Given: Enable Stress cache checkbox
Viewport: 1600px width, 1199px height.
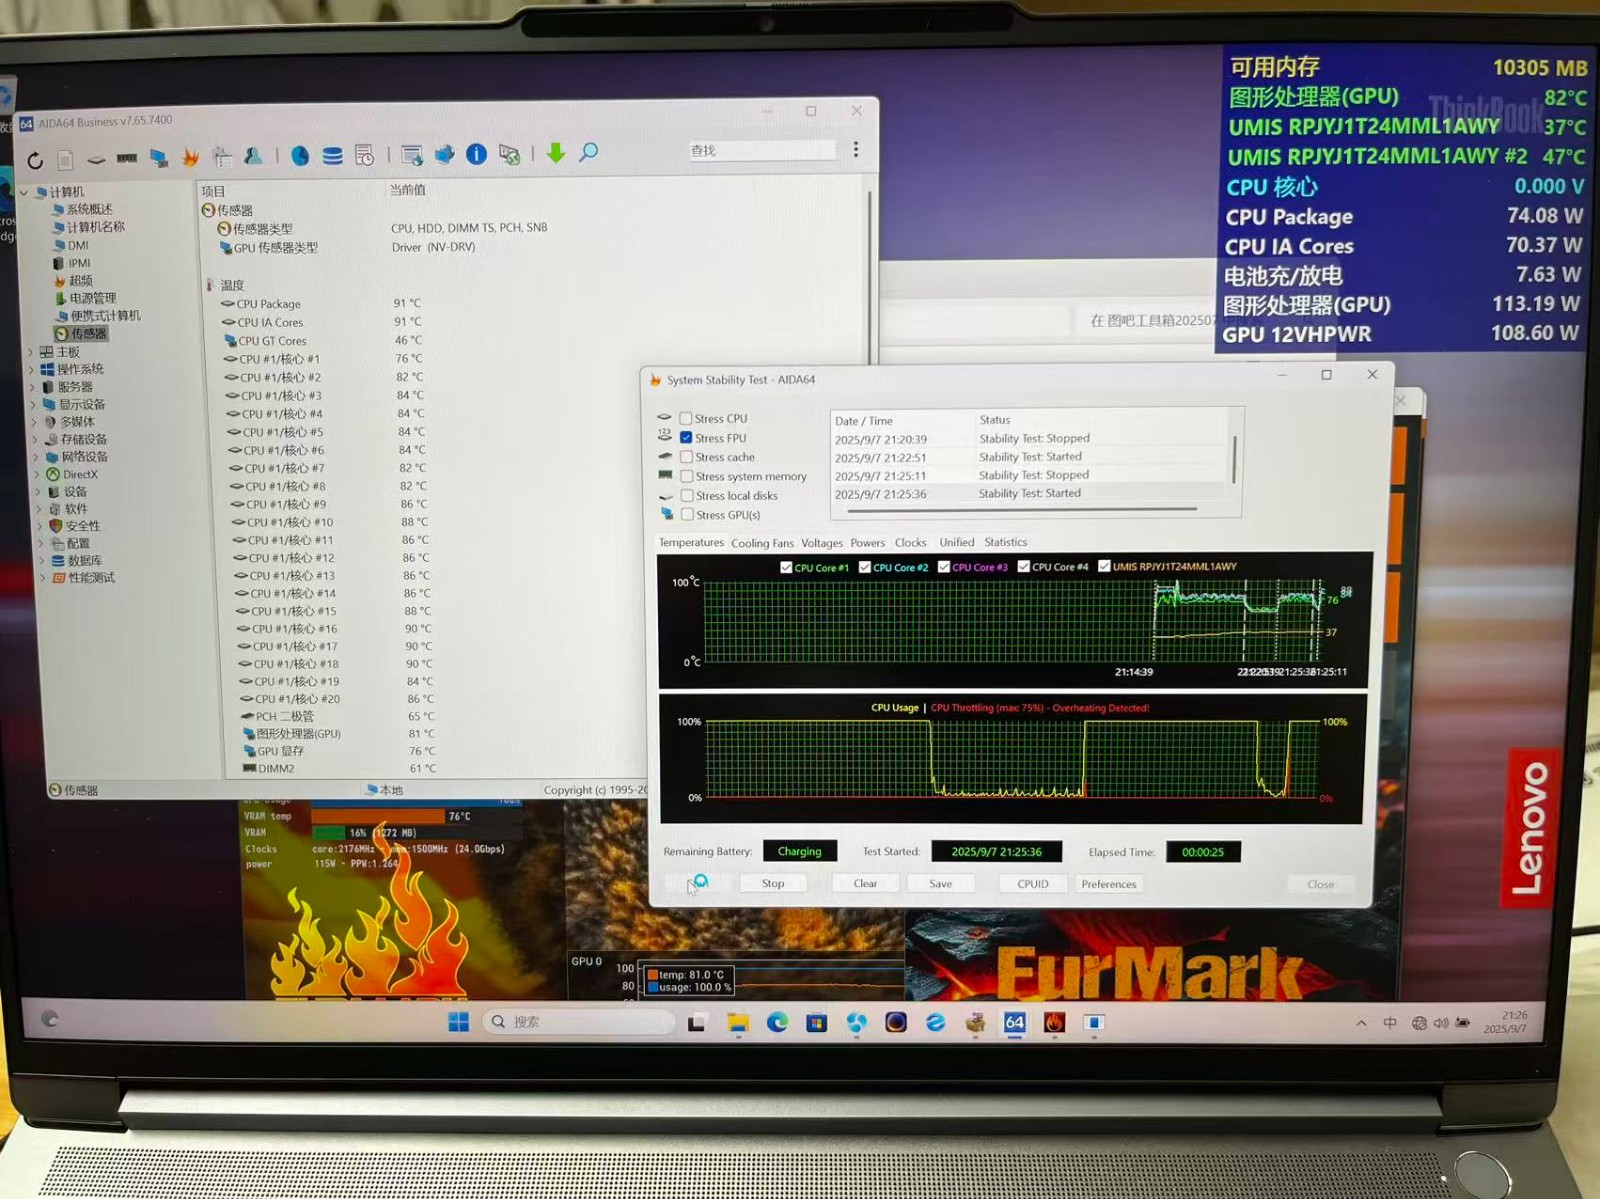Looking at the screenshot, I should pyautogui.click(x=687, y=456).
